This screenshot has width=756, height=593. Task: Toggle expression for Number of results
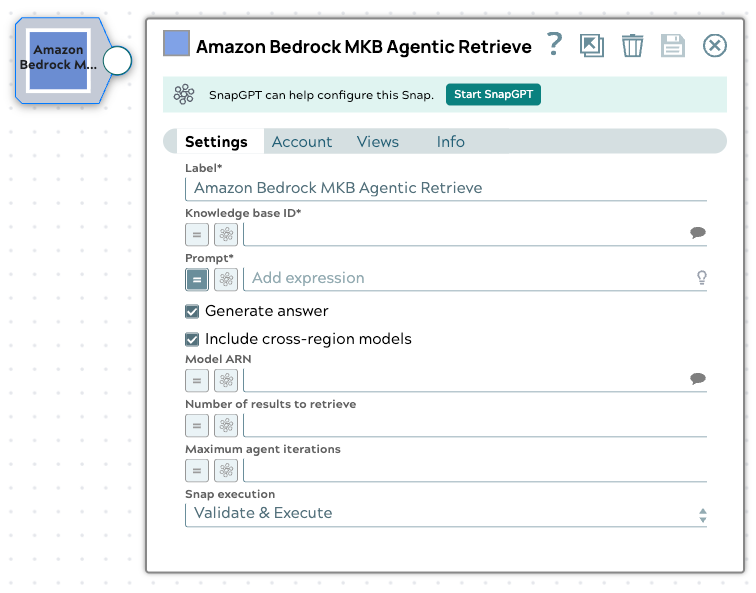[197, 426]
